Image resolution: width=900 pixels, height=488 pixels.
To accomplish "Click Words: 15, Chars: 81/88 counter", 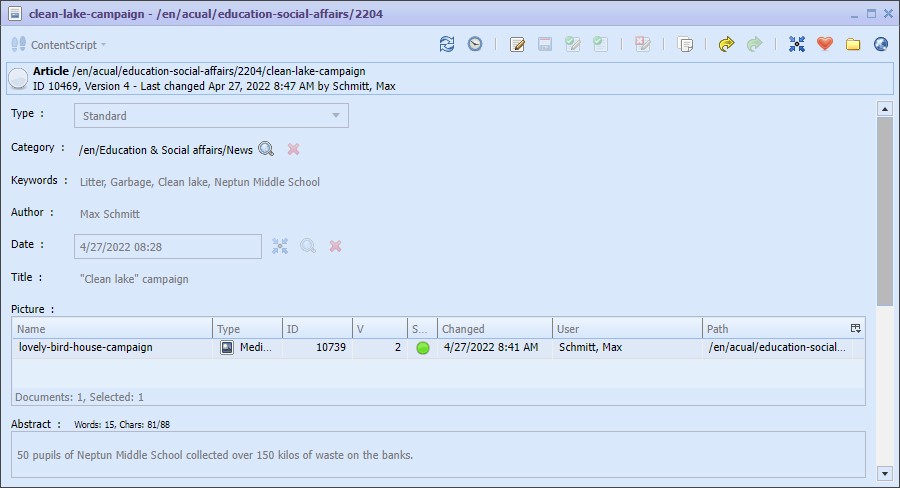I will pos(122,425).
